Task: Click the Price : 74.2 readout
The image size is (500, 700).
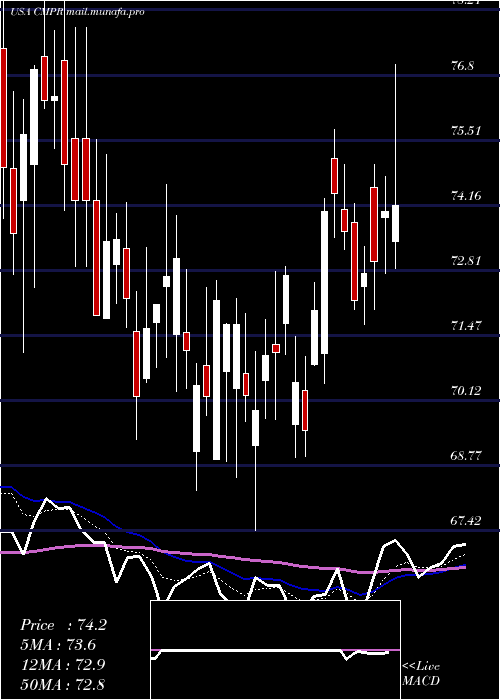Action: coord(63,625)
